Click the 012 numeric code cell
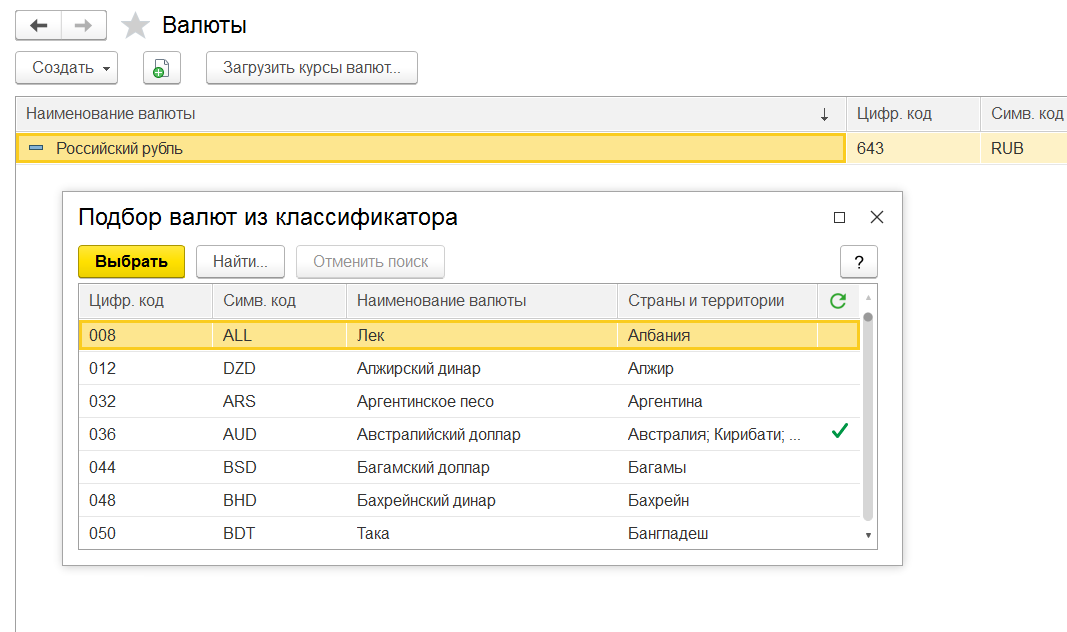Viewport: 1067px width, 632px height. coord(146,369)
